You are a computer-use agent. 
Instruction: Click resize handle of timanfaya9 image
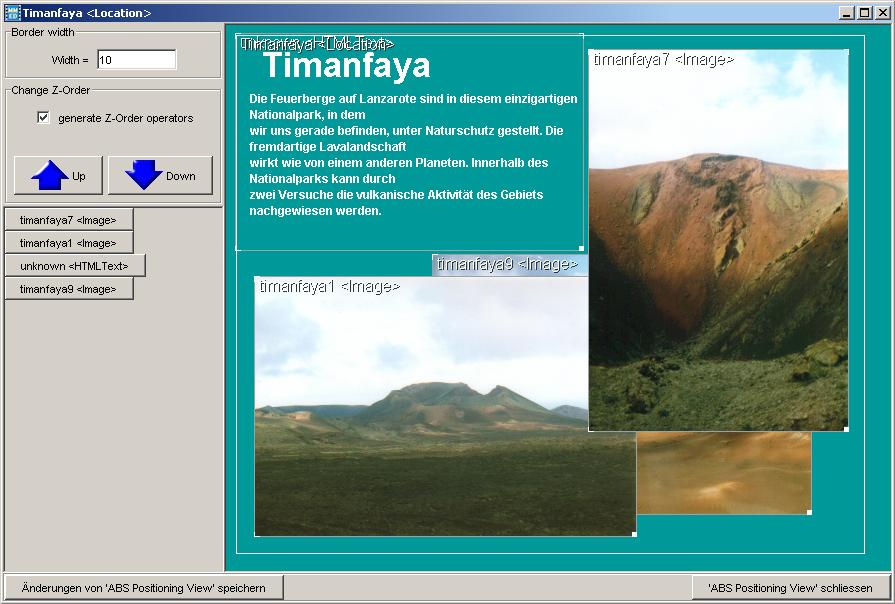pyautogui.click(x=809, y=512)
